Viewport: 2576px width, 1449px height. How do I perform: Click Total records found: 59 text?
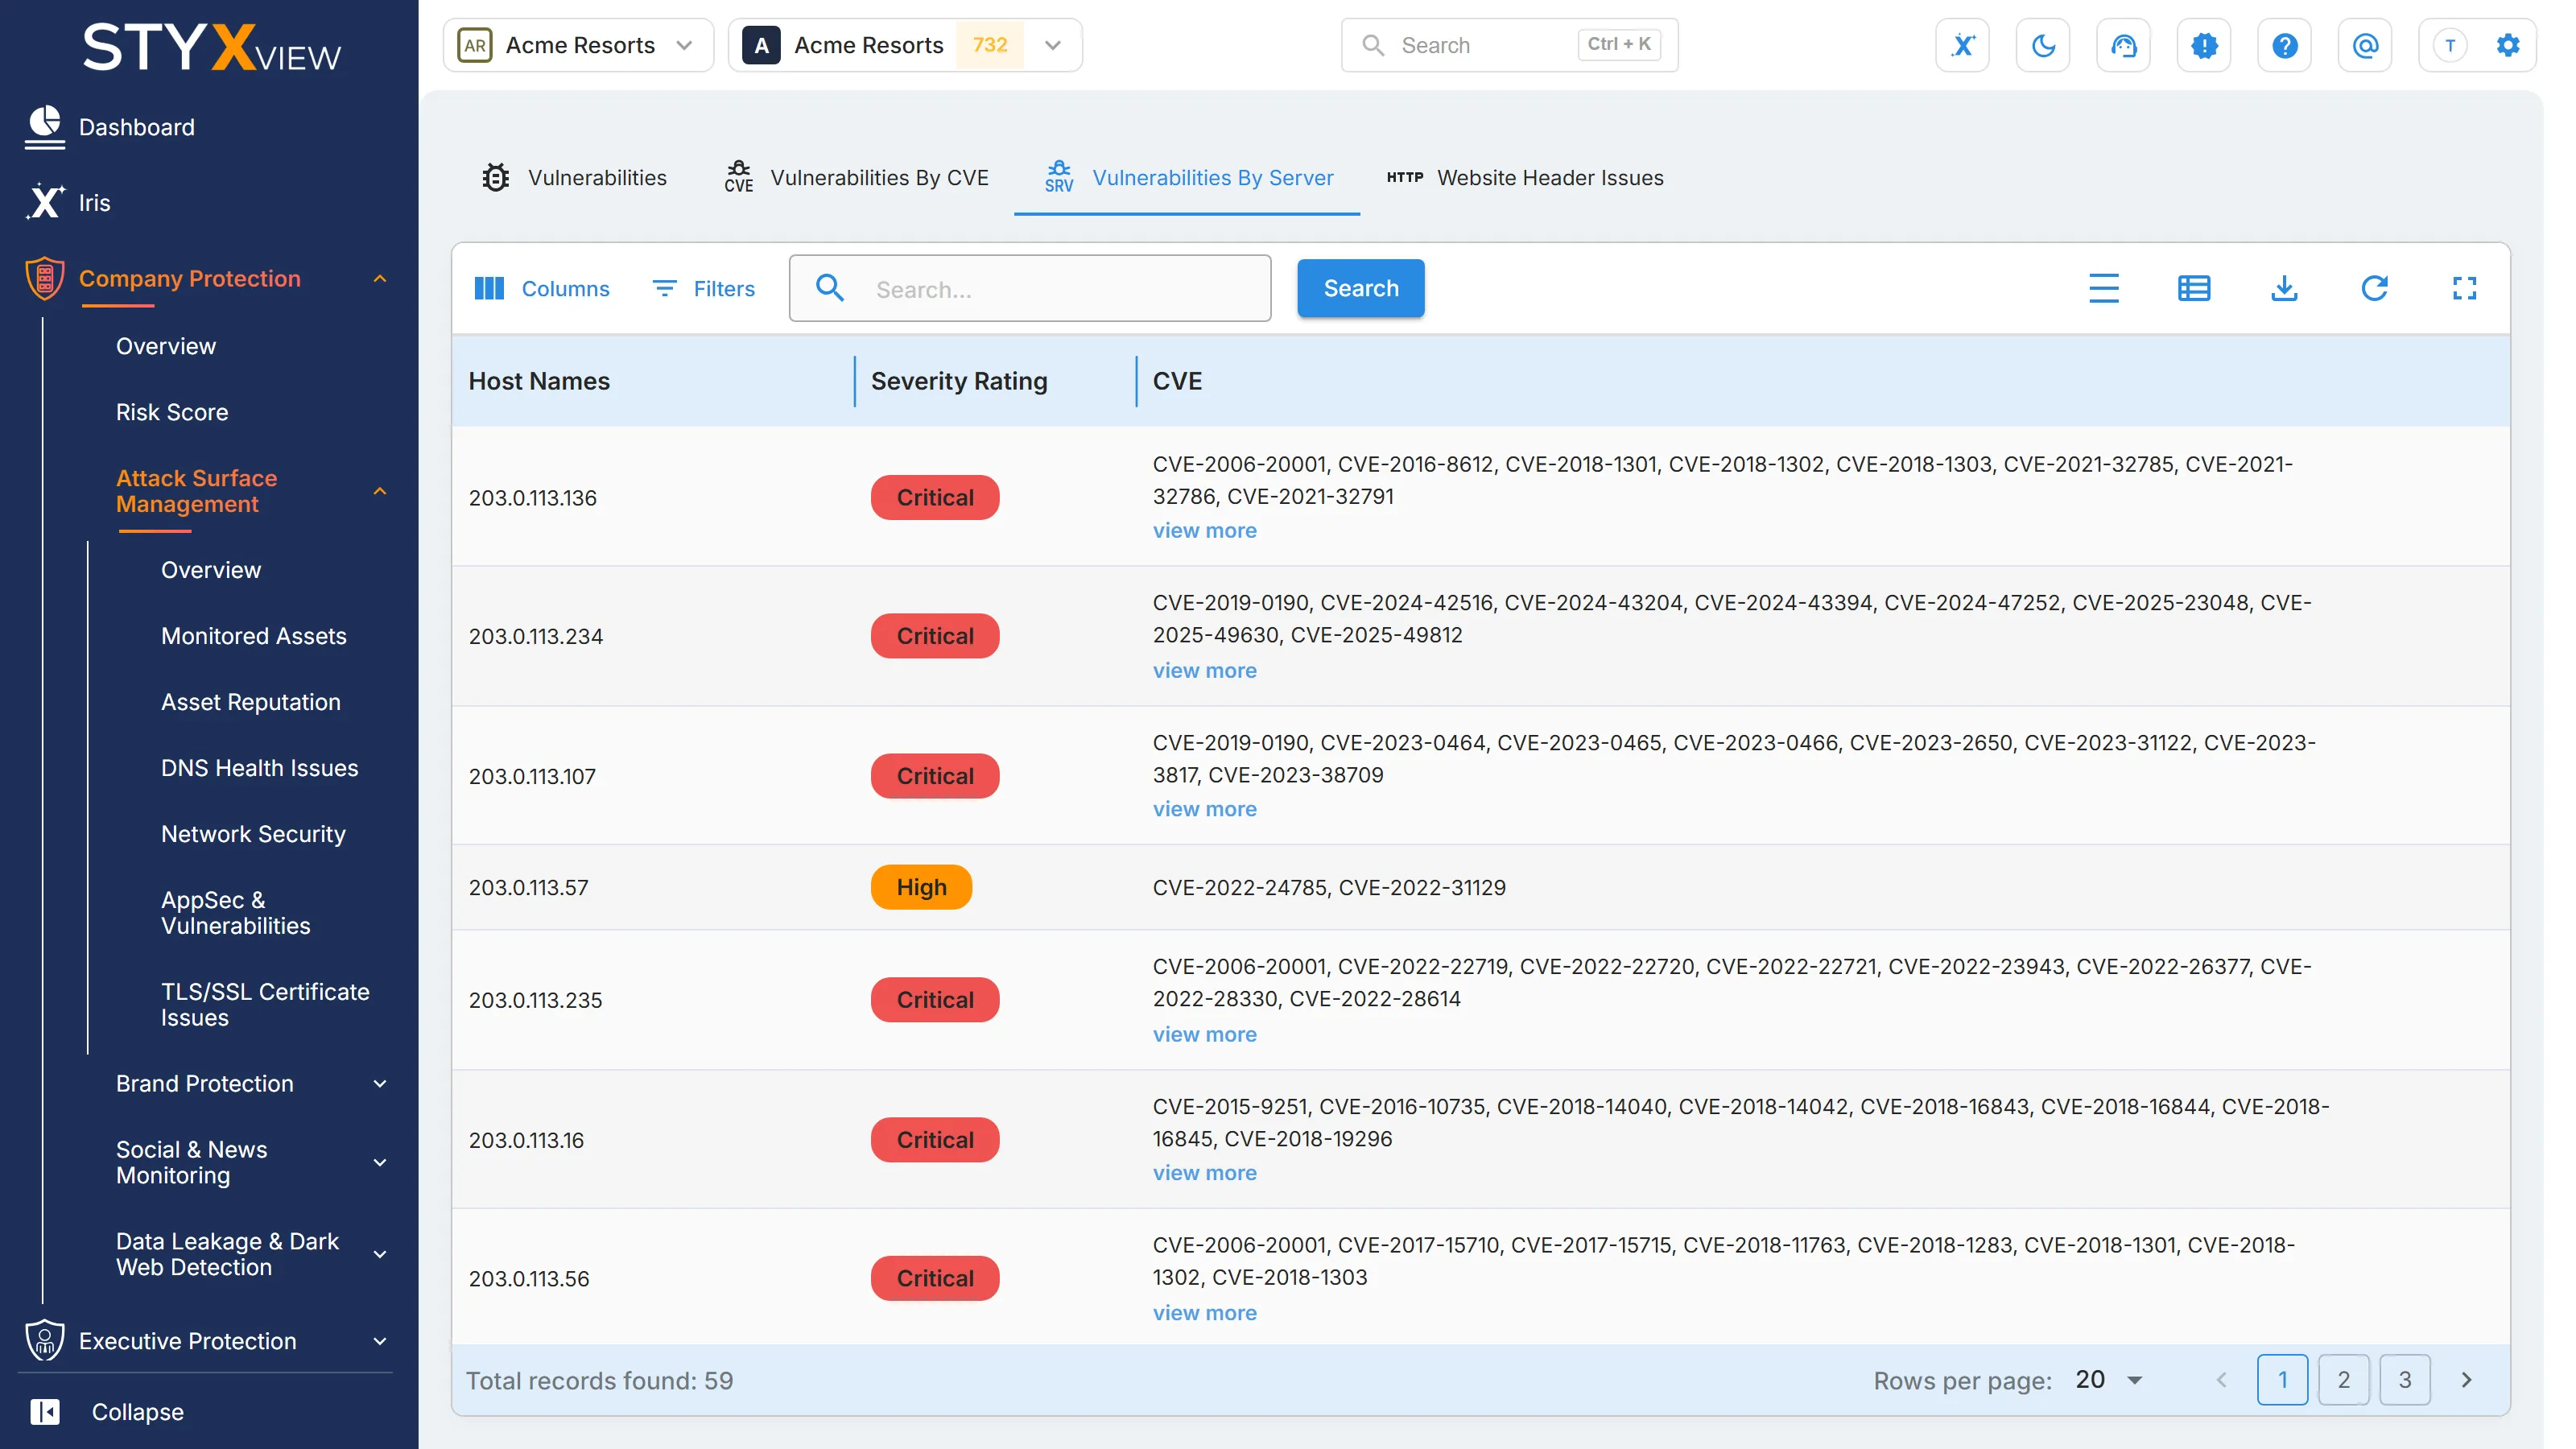tap(599, 1380)
